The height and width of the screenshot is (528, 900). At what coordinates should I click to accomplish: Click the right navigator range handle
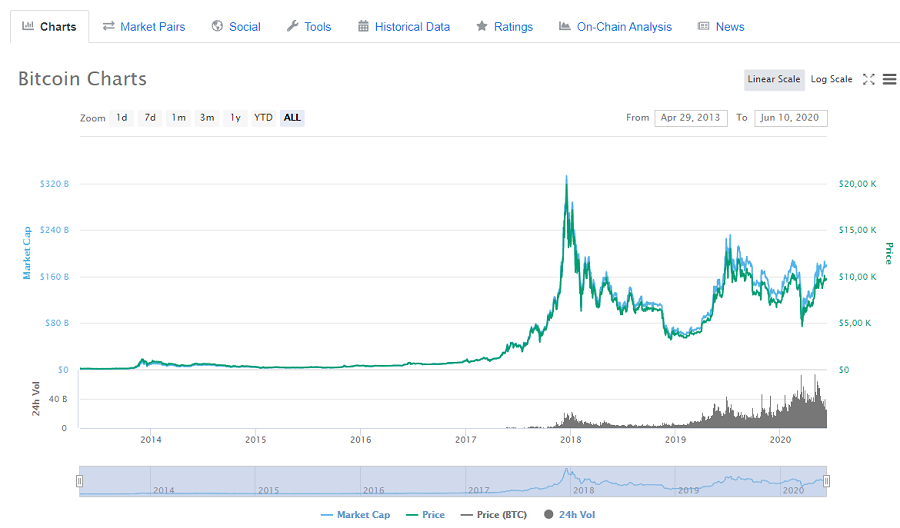click(x=827, y=481)
